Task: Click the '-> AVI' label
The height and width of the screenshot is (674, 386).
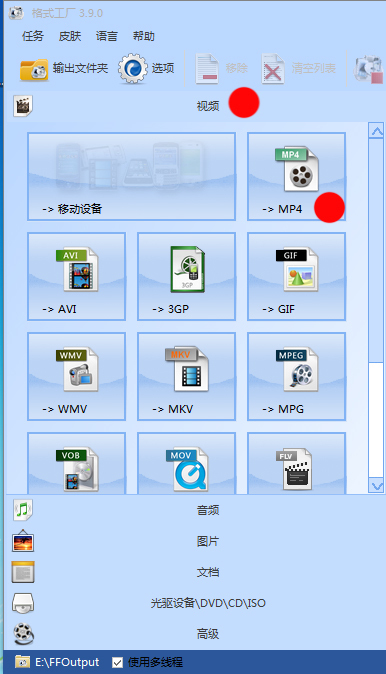Action: [x=59, y=309]
